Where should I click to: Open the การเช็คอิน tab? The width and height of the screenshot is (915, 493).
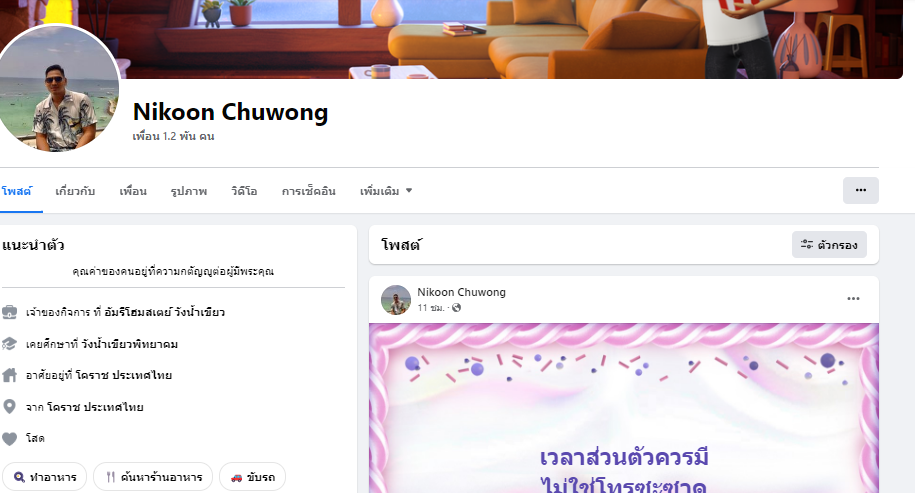[x=309, y=191]
